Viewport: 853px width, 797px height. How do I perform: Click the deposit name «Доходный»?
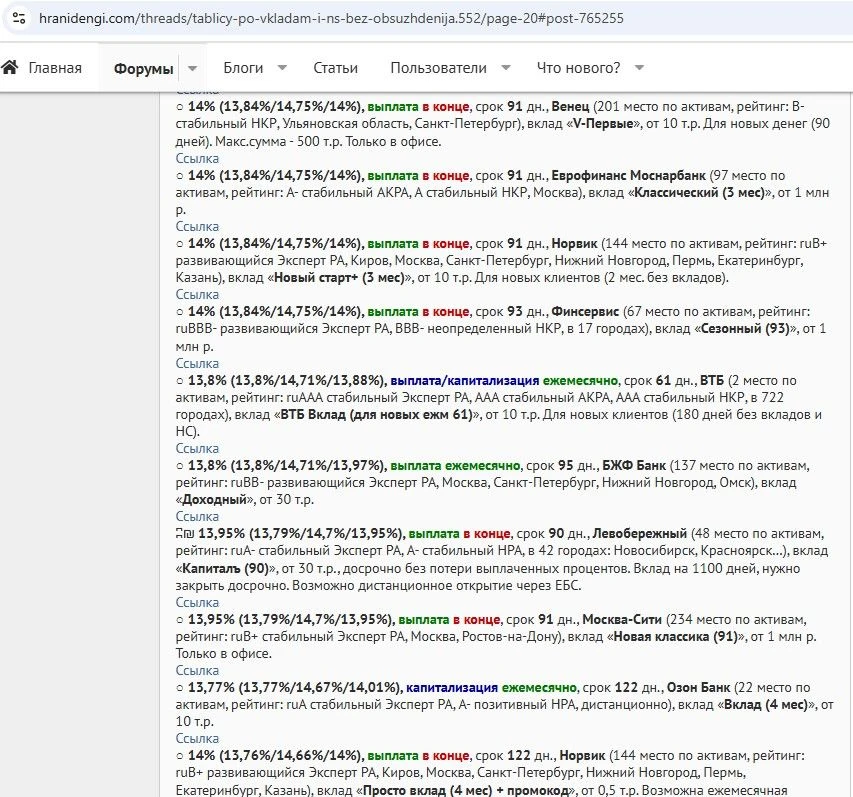pos(214,499)
